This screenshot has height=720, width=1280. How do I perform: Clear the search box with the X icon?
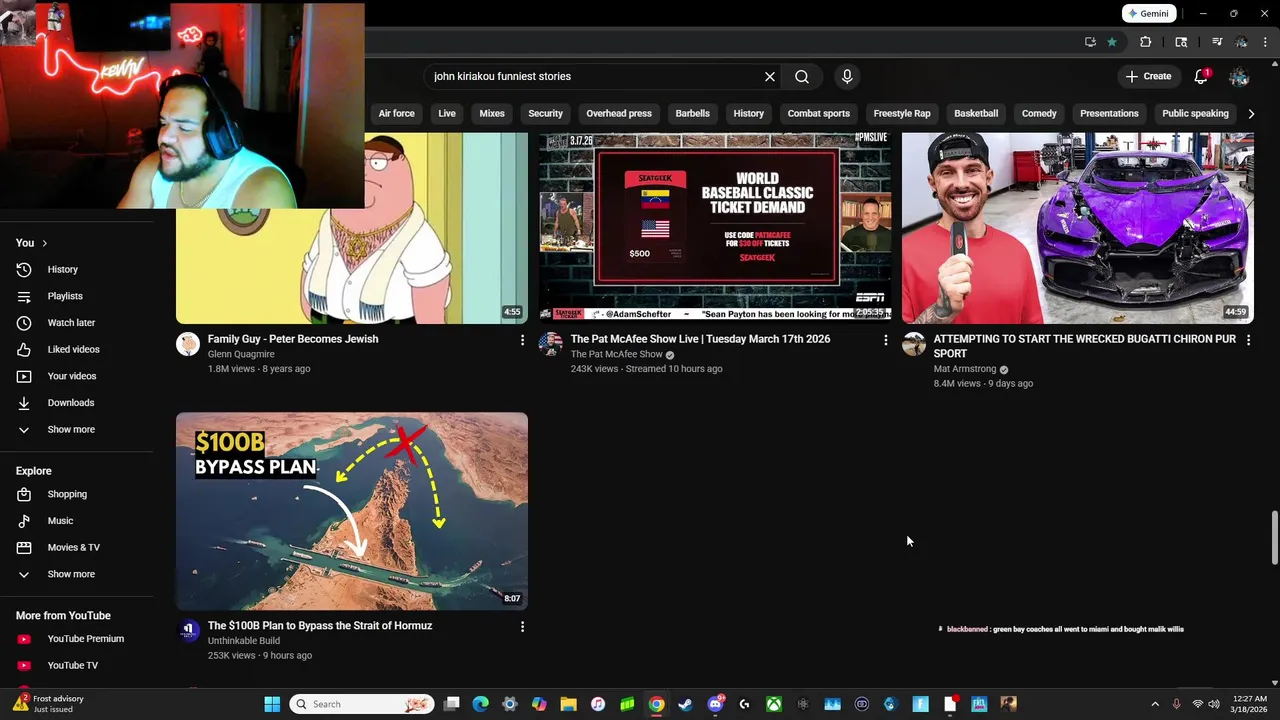click(770, 76)
